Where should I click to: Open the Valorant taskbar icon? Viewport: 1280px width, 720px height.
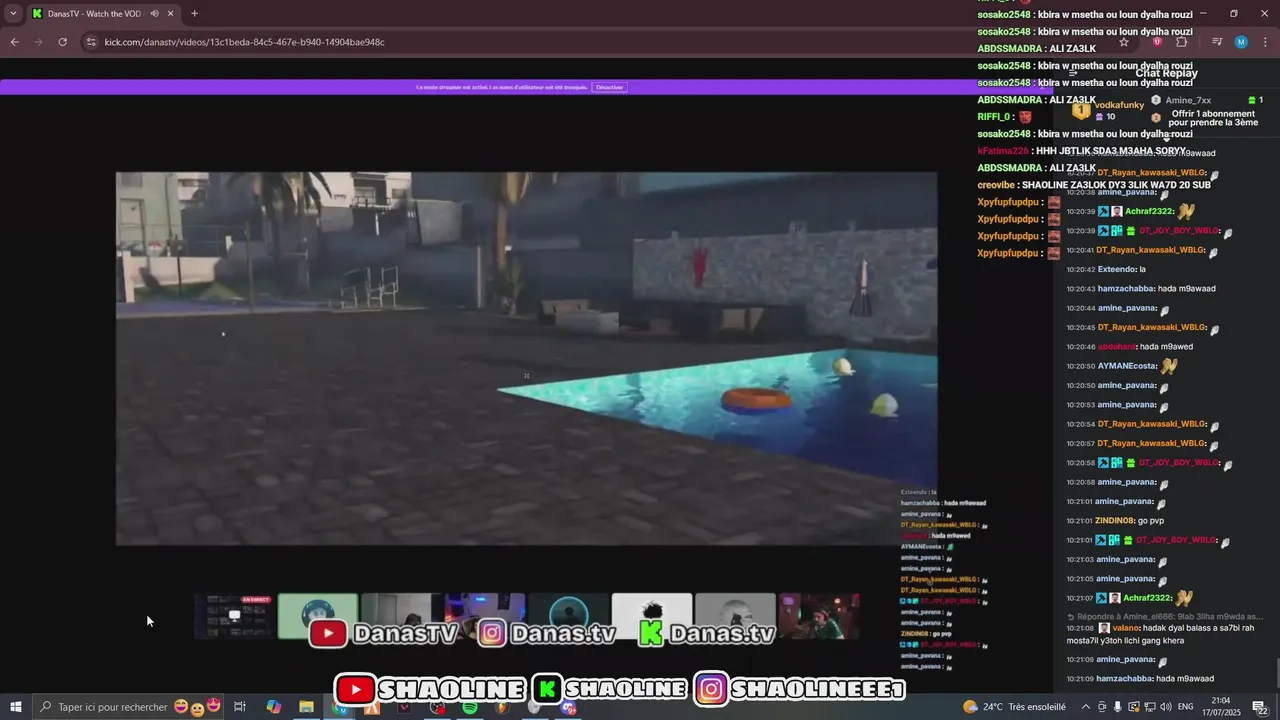tap(404, 707)
